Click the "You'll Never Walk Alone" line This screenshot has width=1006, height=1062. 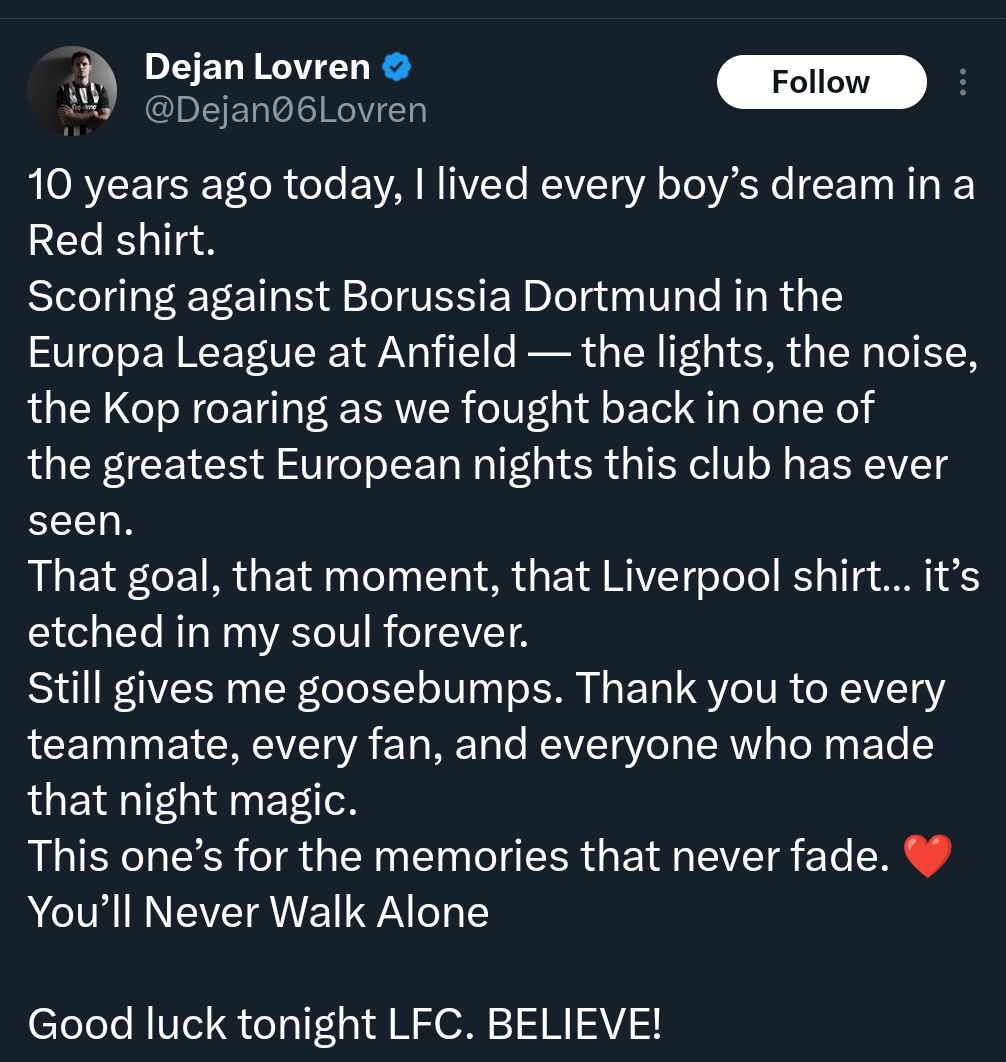(258, 911)
